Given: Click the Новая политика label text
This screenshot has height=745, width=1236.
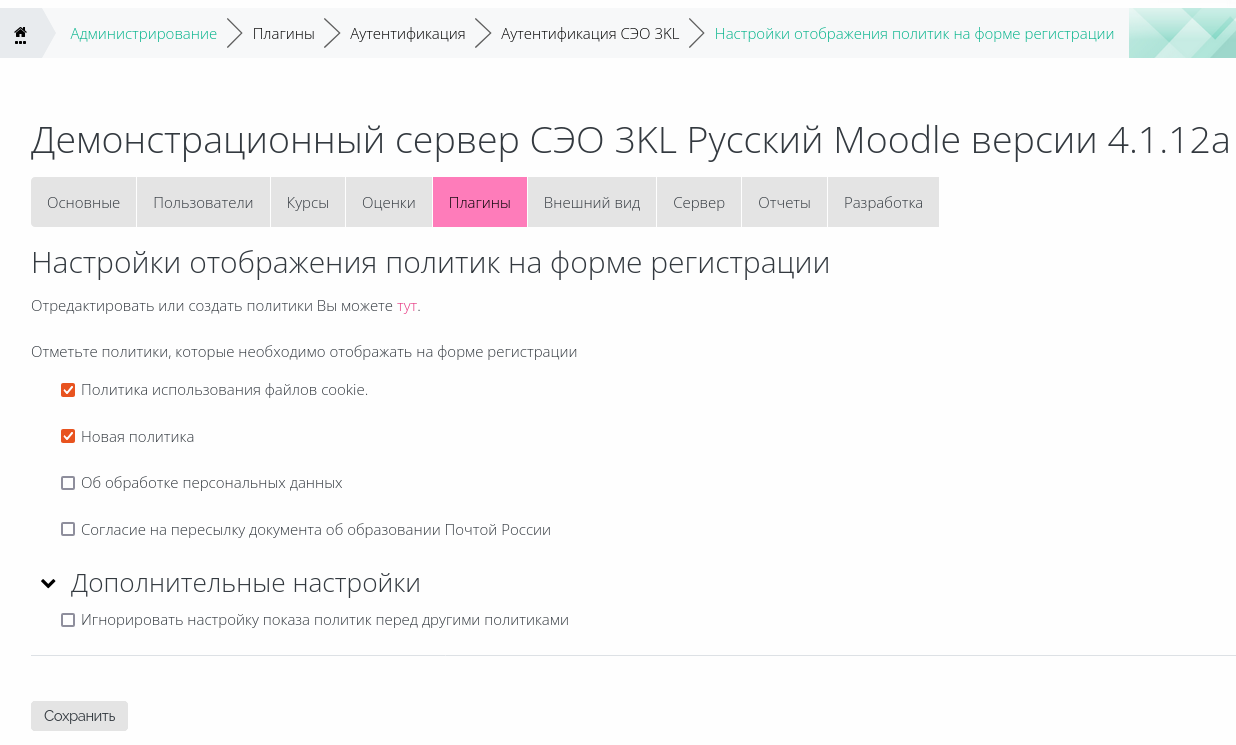Looking at the screenshot, I should click(138, 437).
